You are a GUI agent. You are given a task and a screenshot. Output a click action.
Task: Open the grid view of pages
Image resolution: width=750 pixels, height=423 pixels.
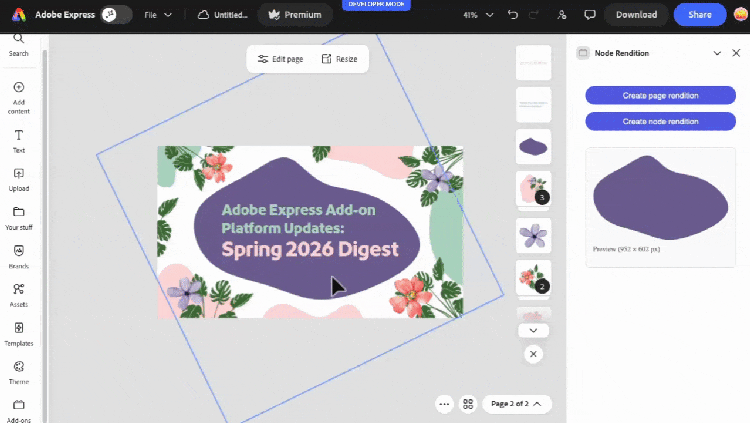coord(467,404)
